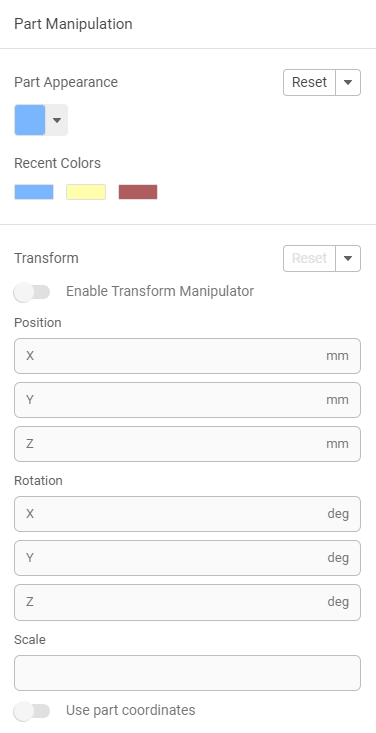376x733 pixels.
Task: Select the blue recent color
Action: coord(34,192)
